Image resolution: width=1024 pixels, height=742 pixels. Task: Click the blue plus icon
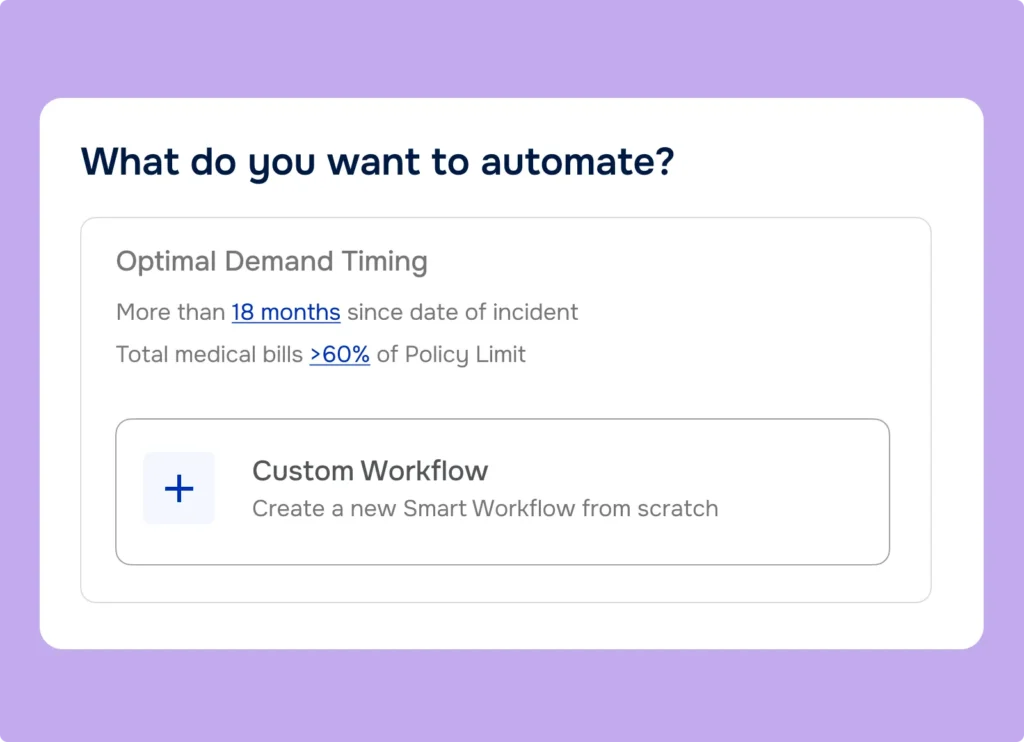point(179,488)
